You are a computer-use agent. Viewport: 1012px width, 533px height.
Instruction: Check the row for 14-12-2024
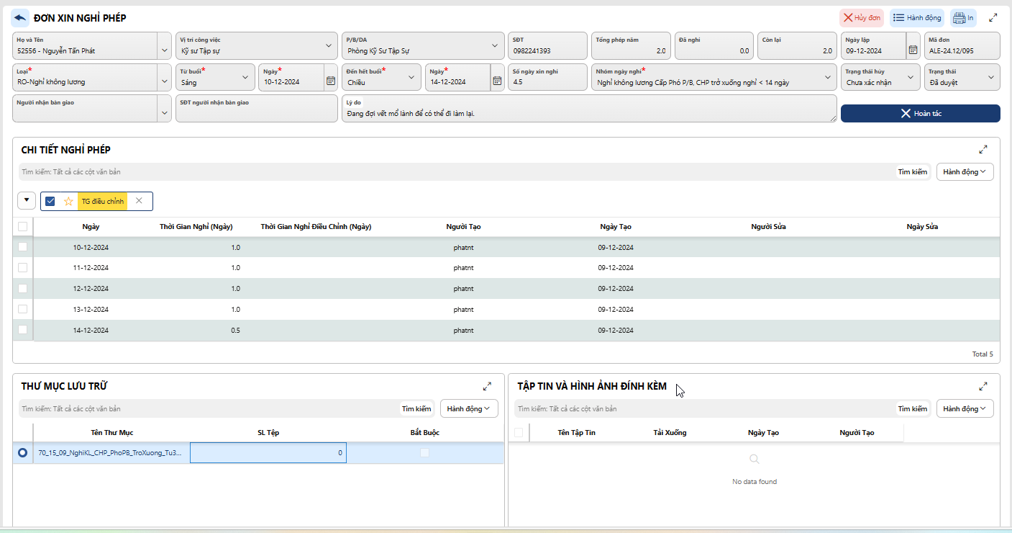pos(23,330)
